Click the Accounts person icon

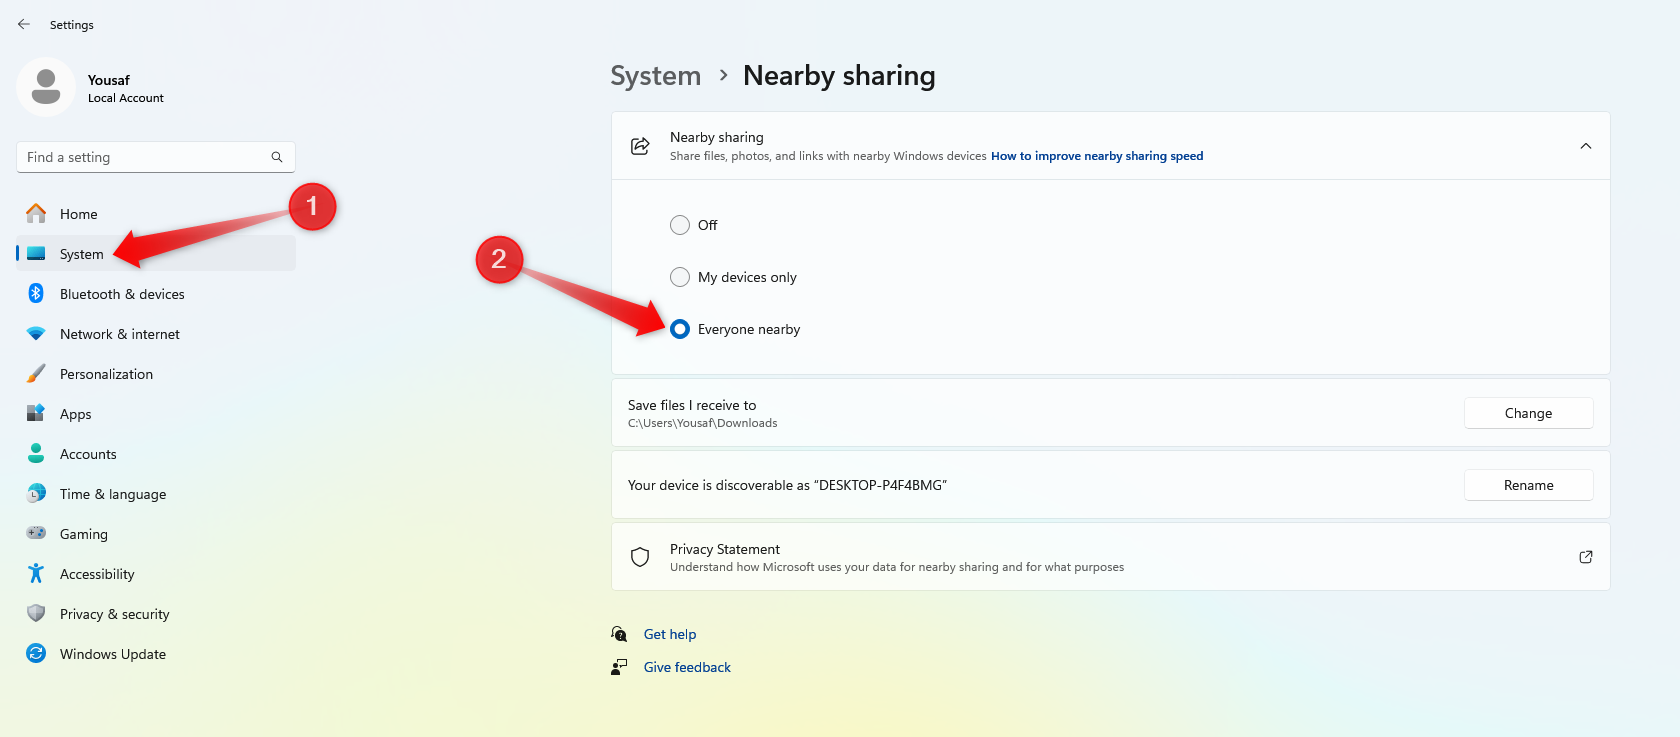point(36,453)
